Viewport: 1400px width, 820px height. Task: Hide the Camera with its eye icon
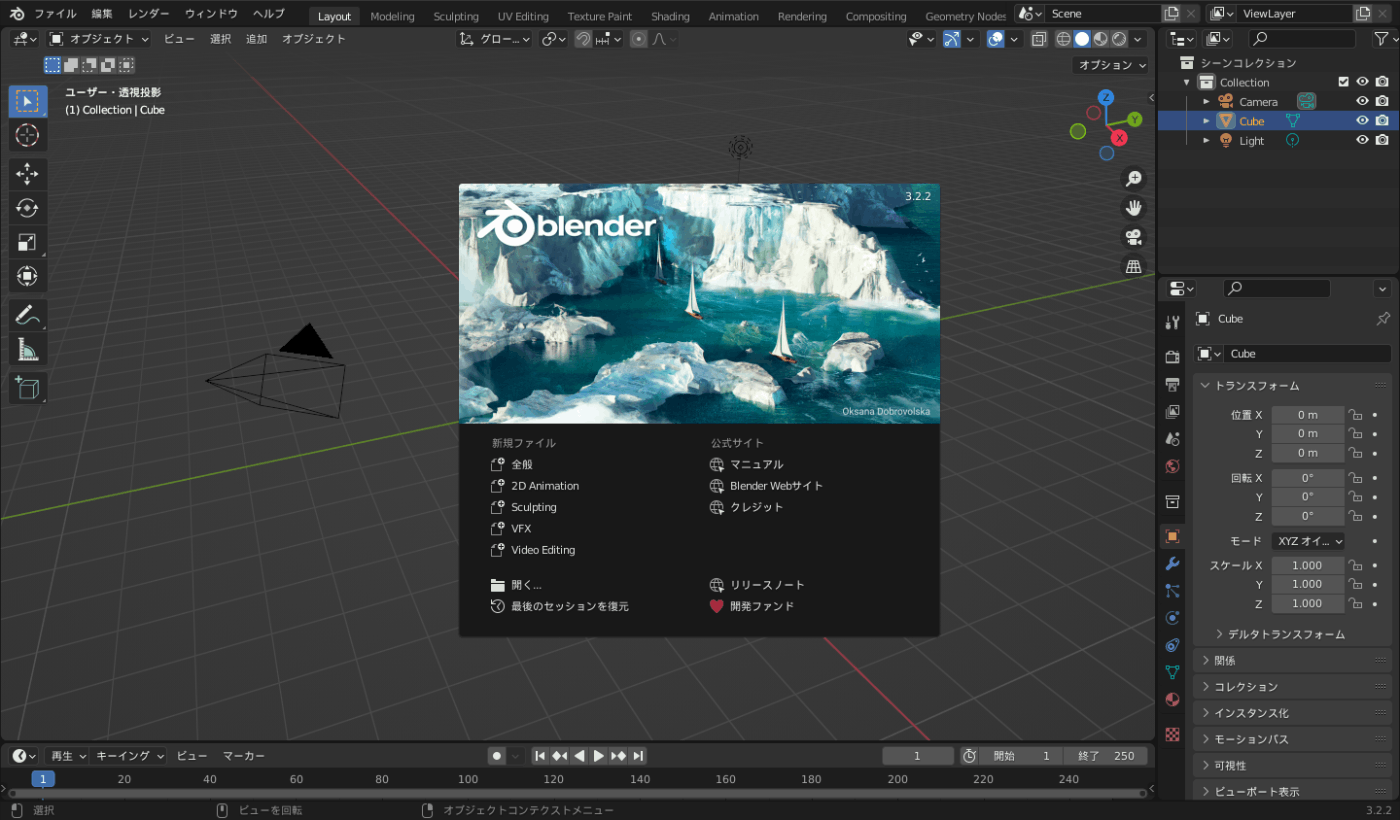click(x=1362, y=101)
